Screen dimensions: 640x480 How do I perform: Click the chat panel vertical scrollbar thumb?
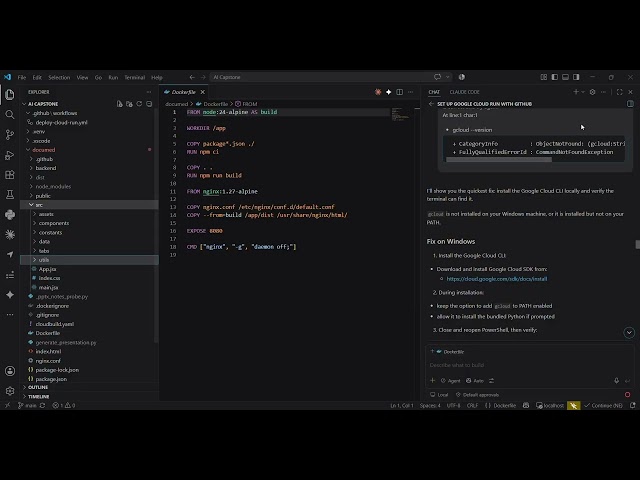pos(637,244)
